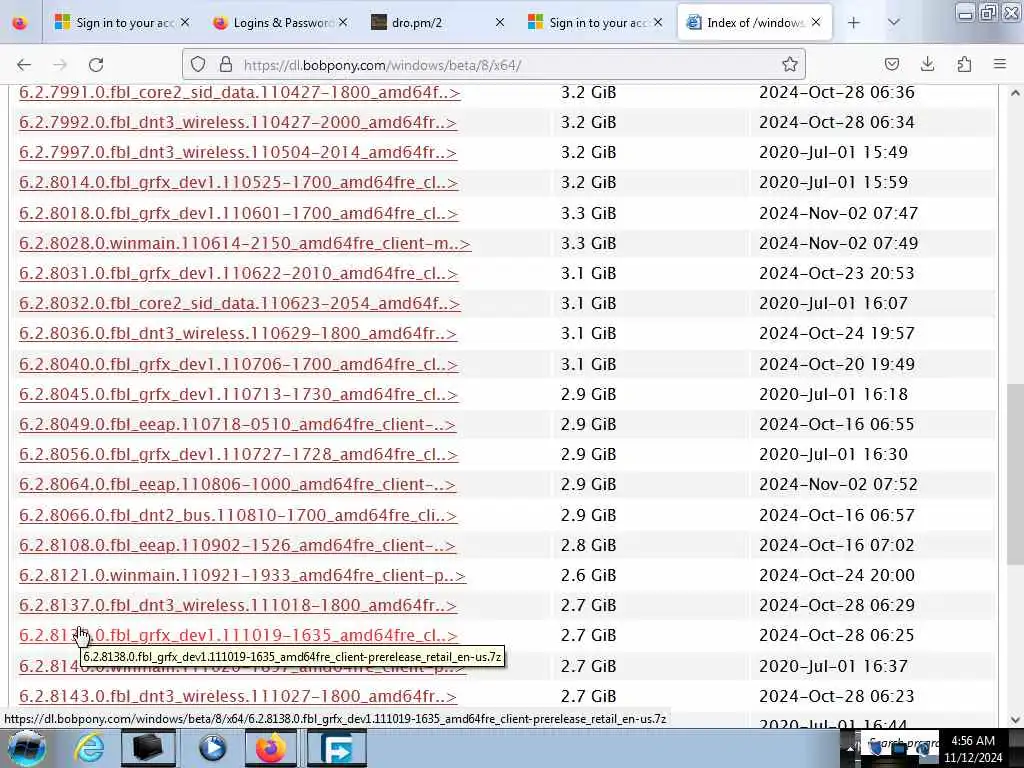Open 6.2.8143.0.fbl_dnt3_wireless link

(238, 696)
